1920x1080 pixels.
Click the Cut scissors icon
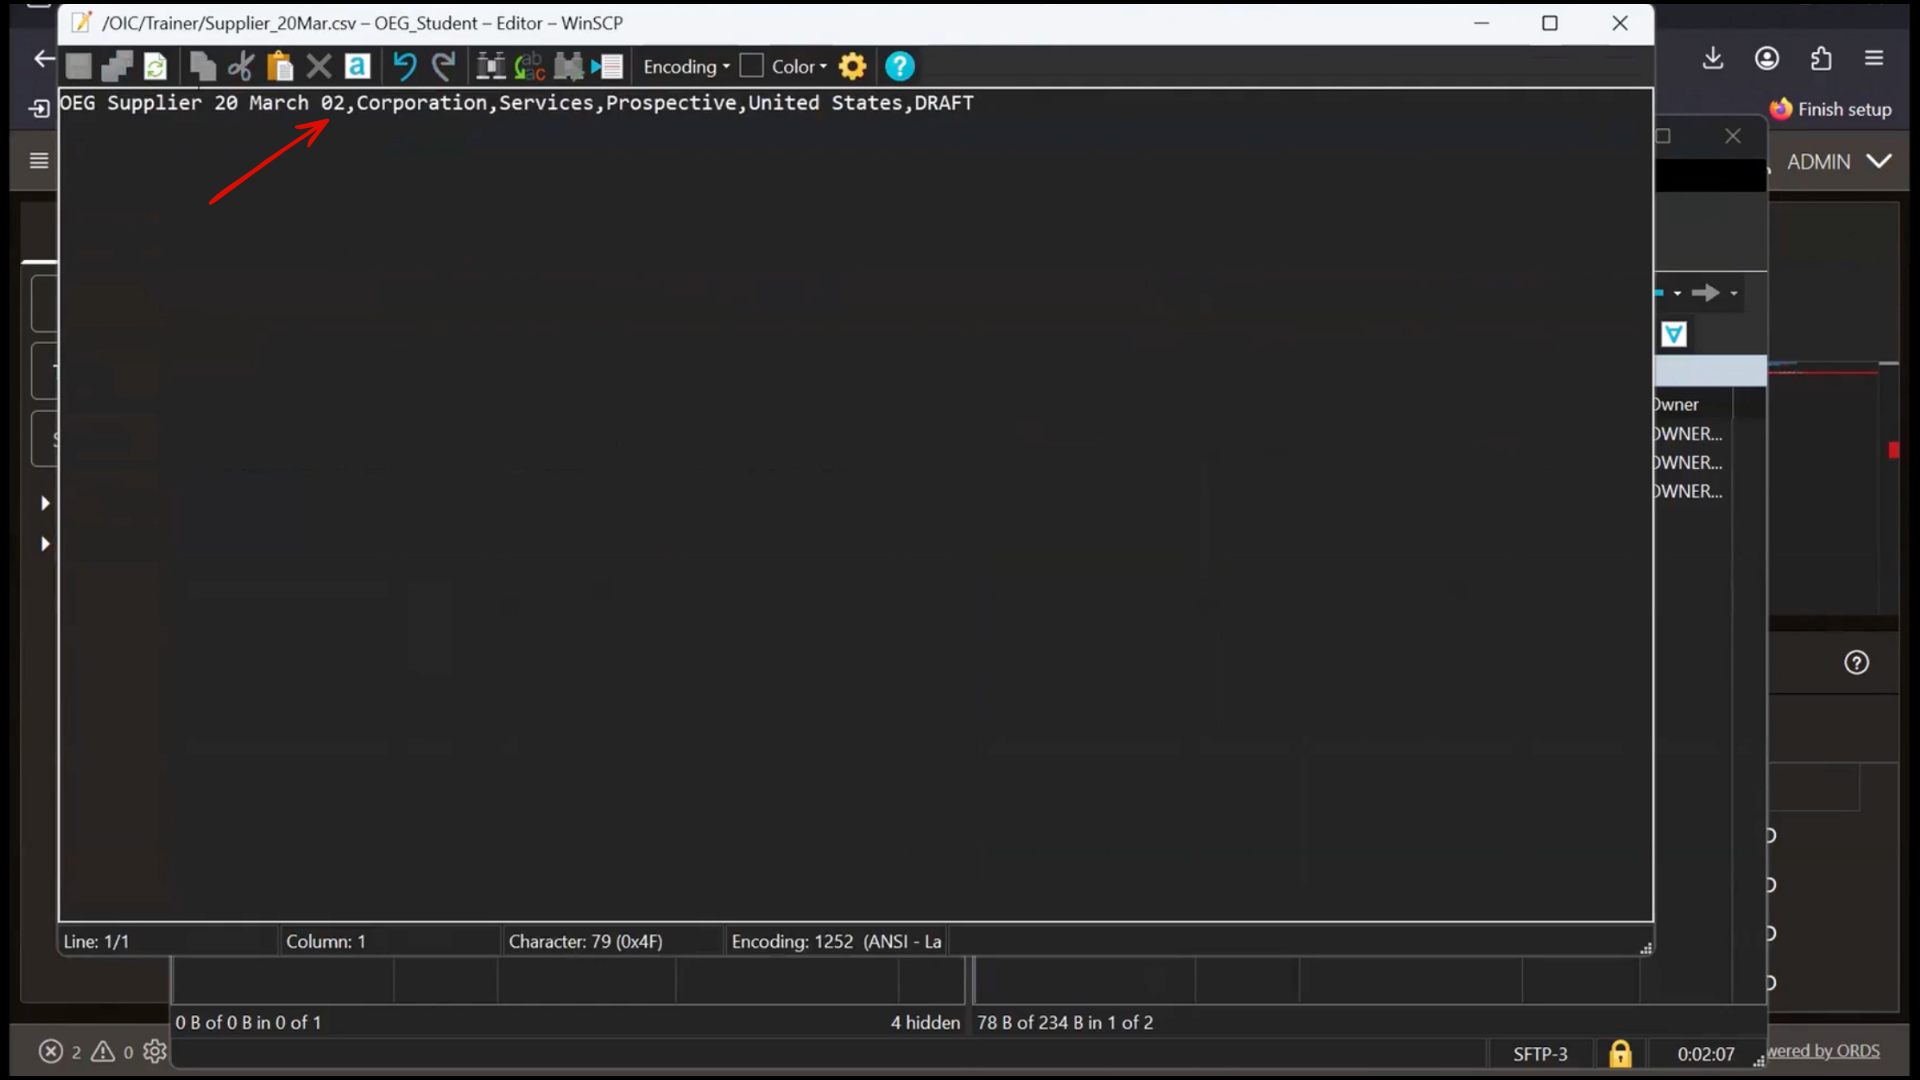coord(241,66)
